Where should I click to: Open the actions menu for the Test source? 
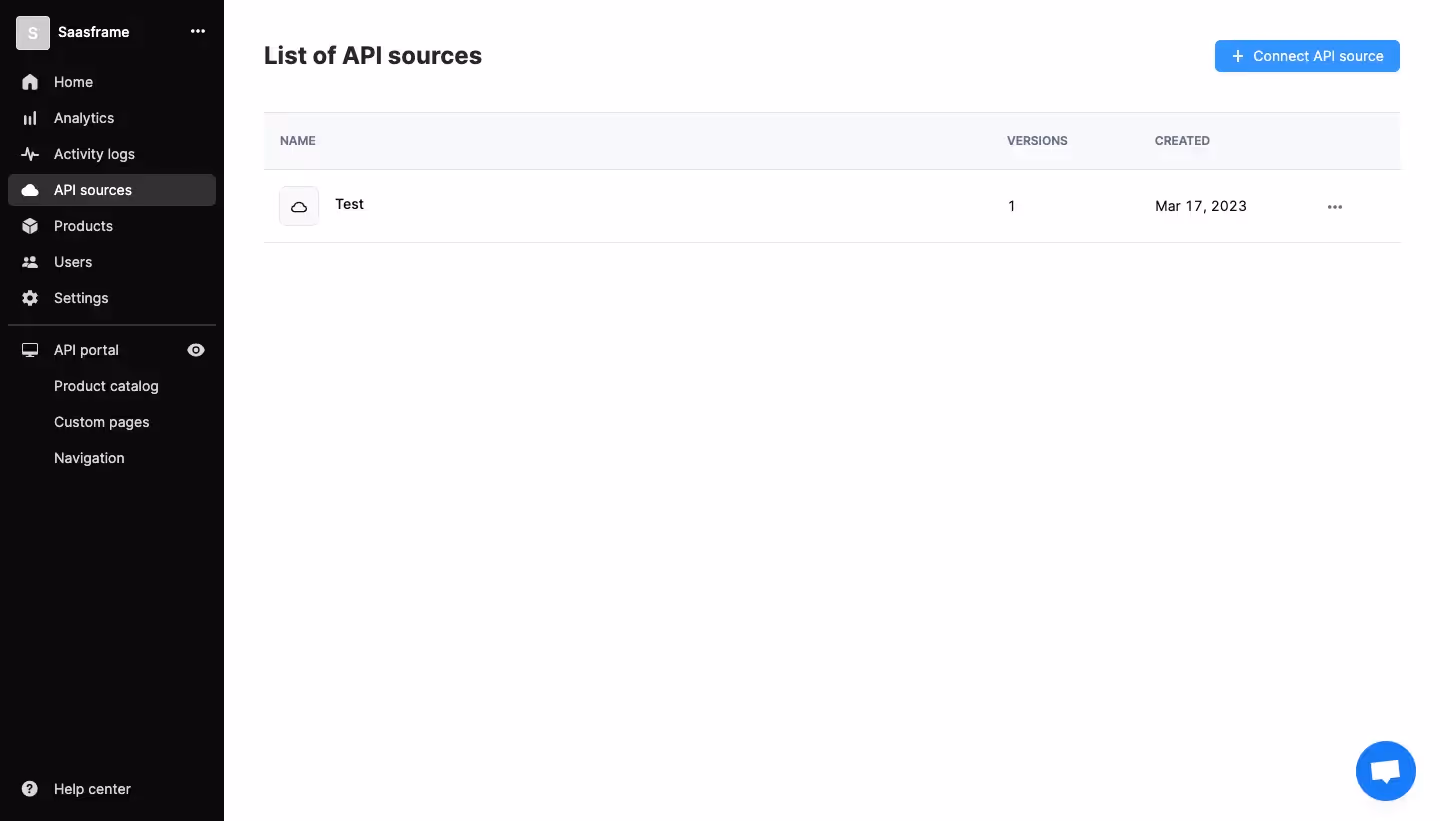point(1335,206)
